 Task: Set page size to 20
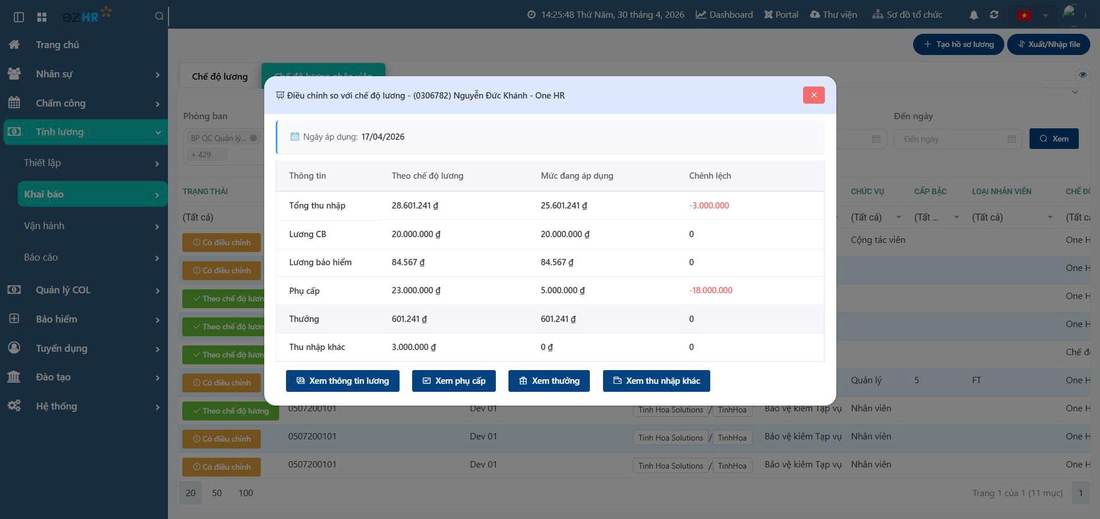(190, 493)
